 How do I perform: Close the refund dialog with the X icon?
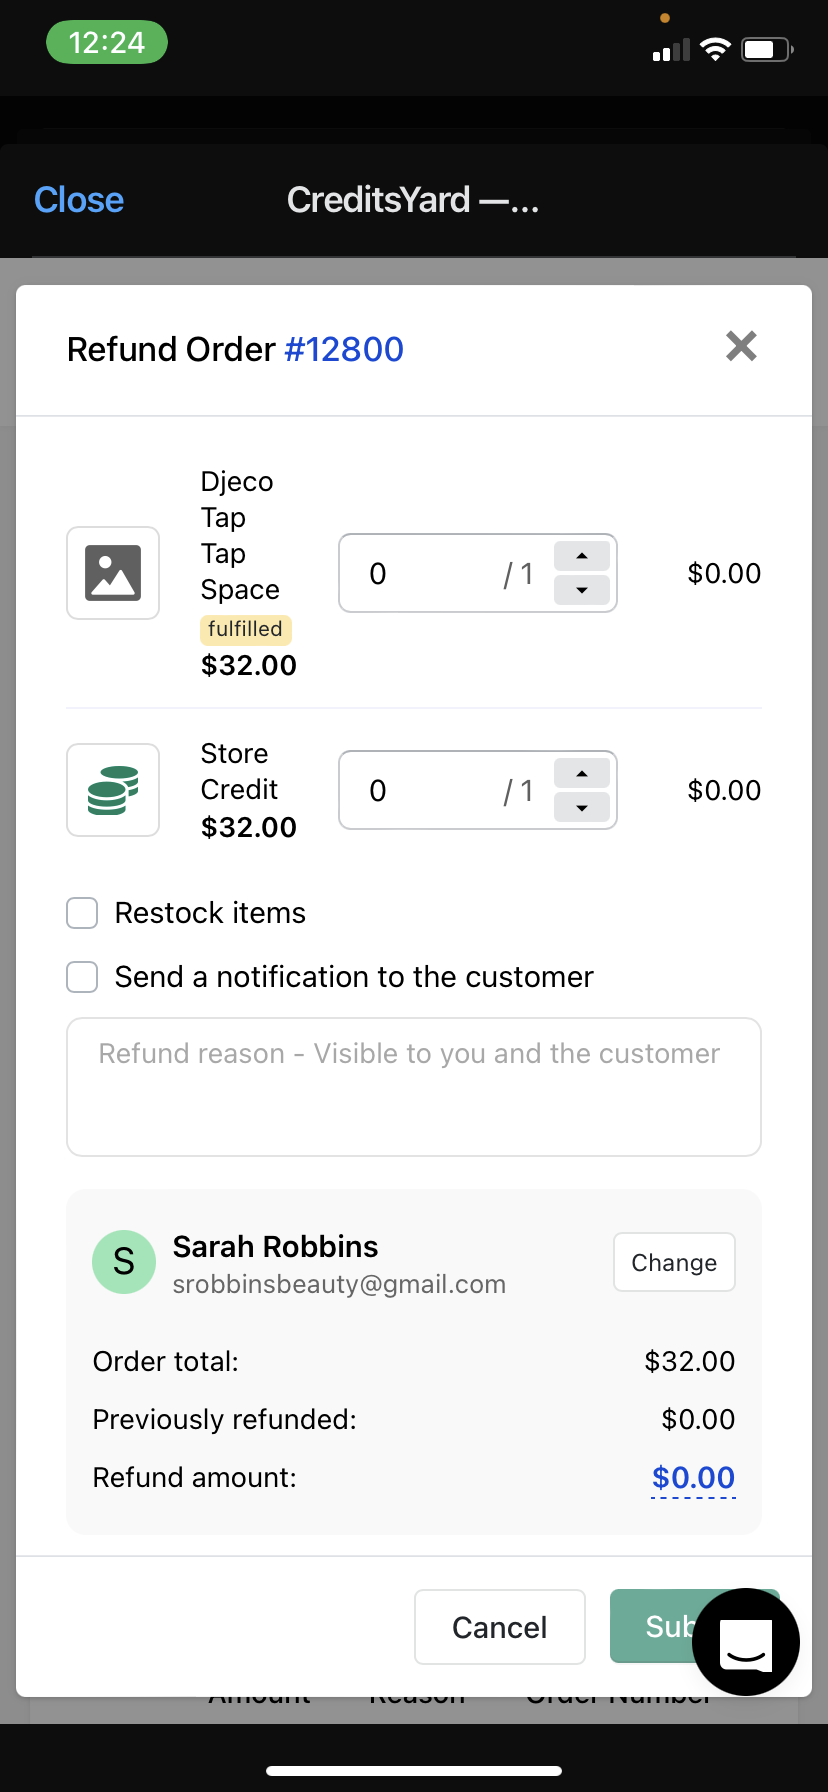[740, 347]
